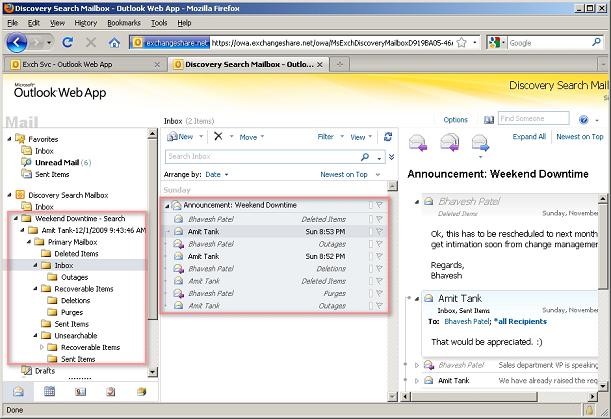
Task: Click the Forward message icon
Action: [x=479, y=143]
